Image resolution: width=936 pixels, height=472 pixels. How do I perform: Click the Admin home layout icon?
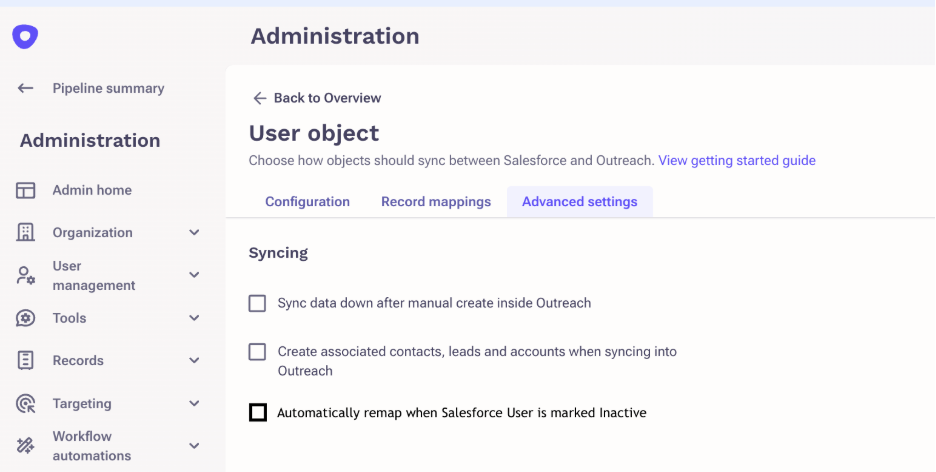[25, 190]
